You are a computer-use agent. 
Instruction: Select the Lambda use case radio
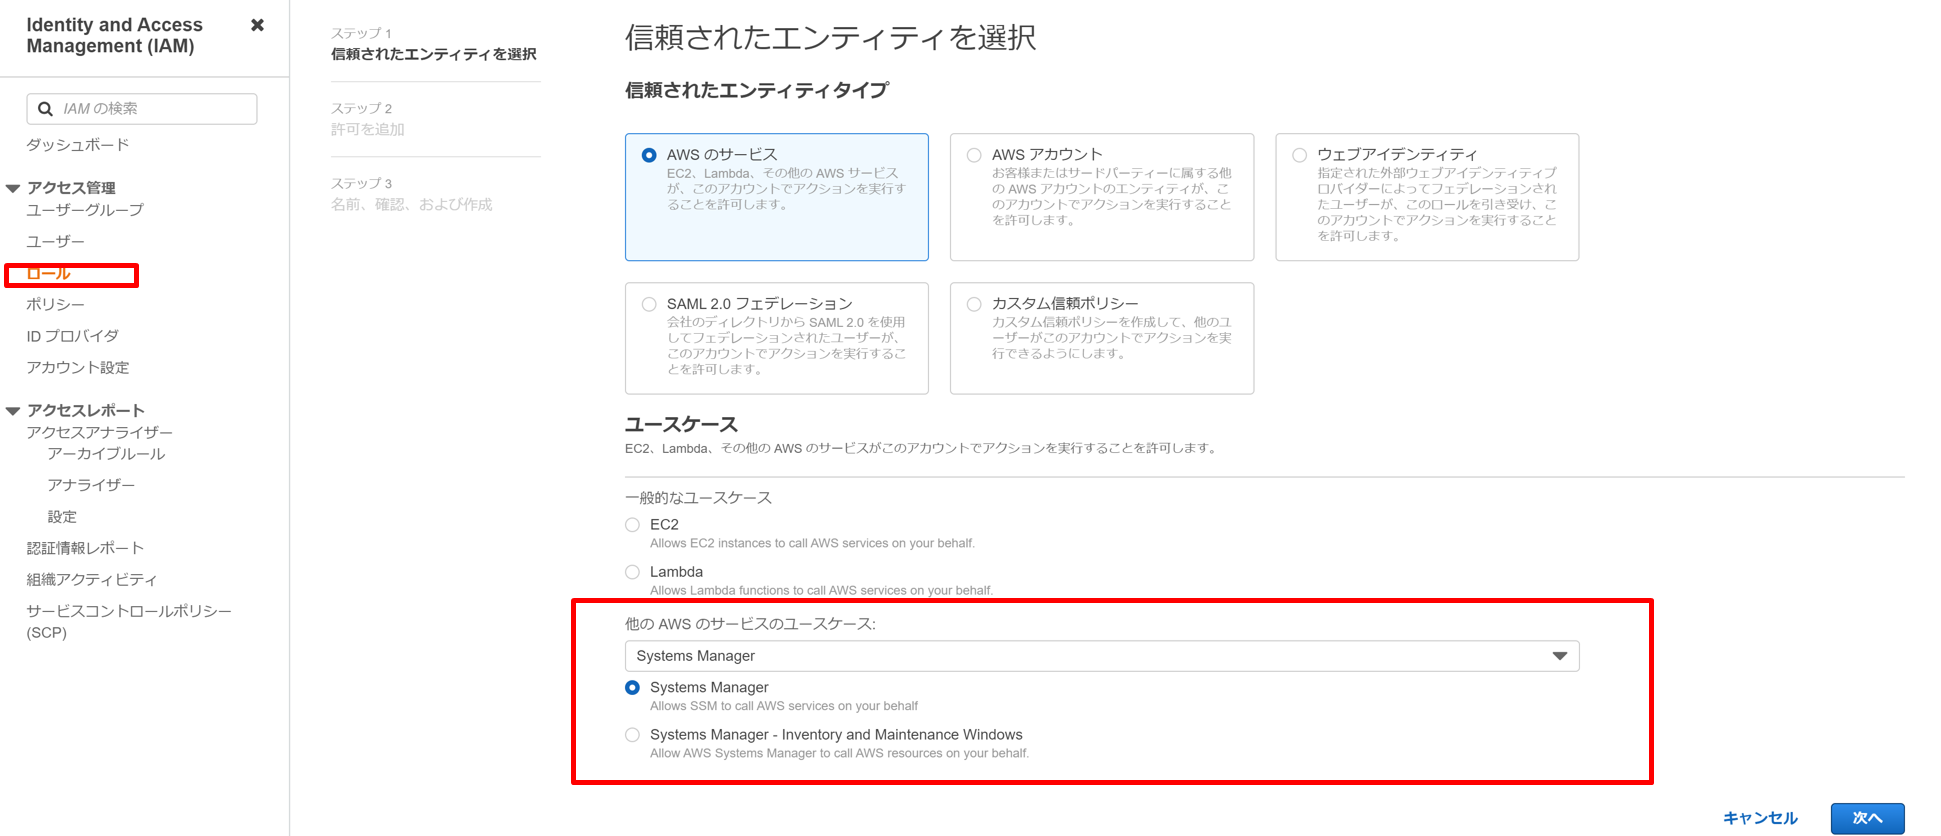[x=632, y=572]
